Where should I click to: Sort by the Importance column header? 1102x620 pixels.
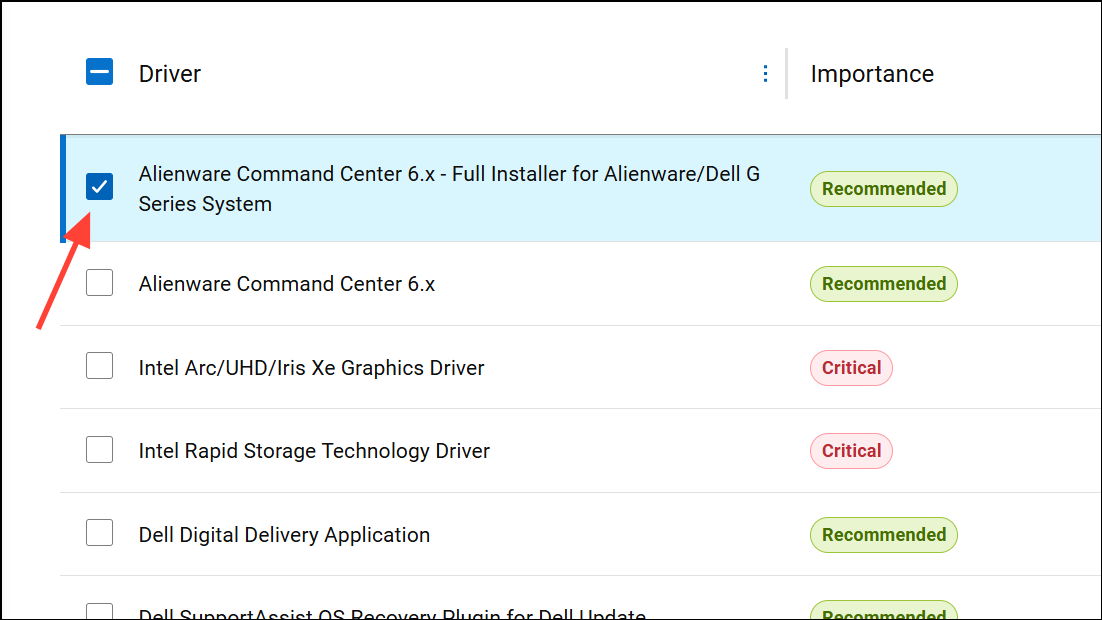click(x=872, y=73)
